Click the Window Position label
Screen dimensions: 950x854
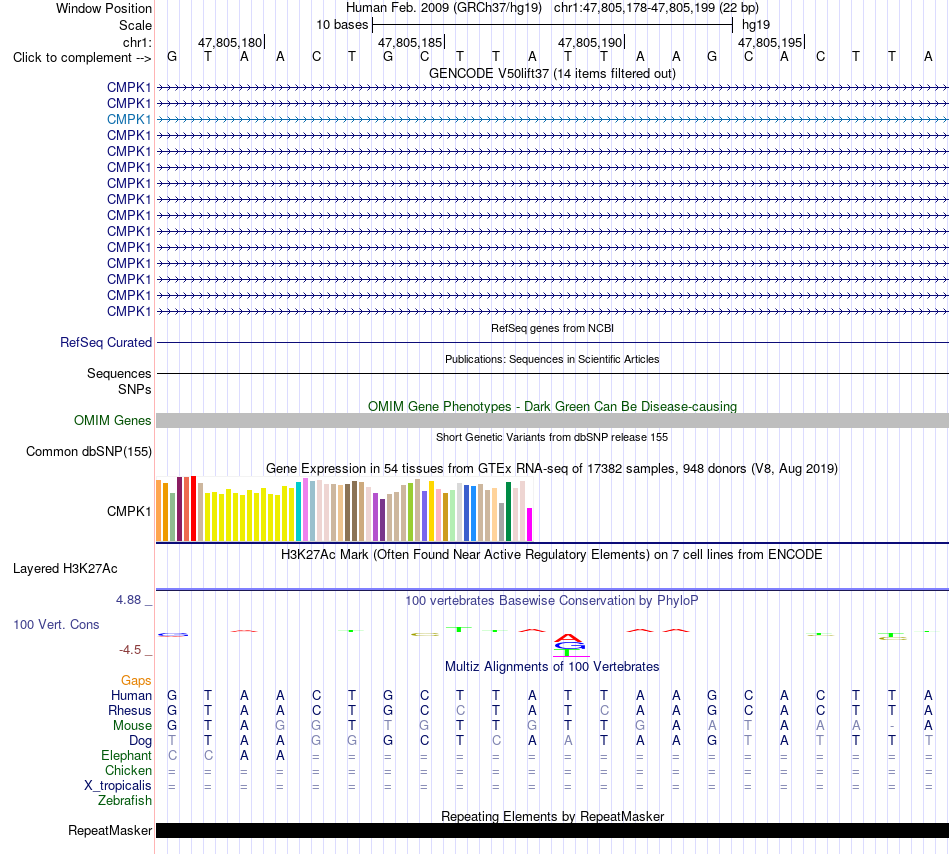click(104, 8)
